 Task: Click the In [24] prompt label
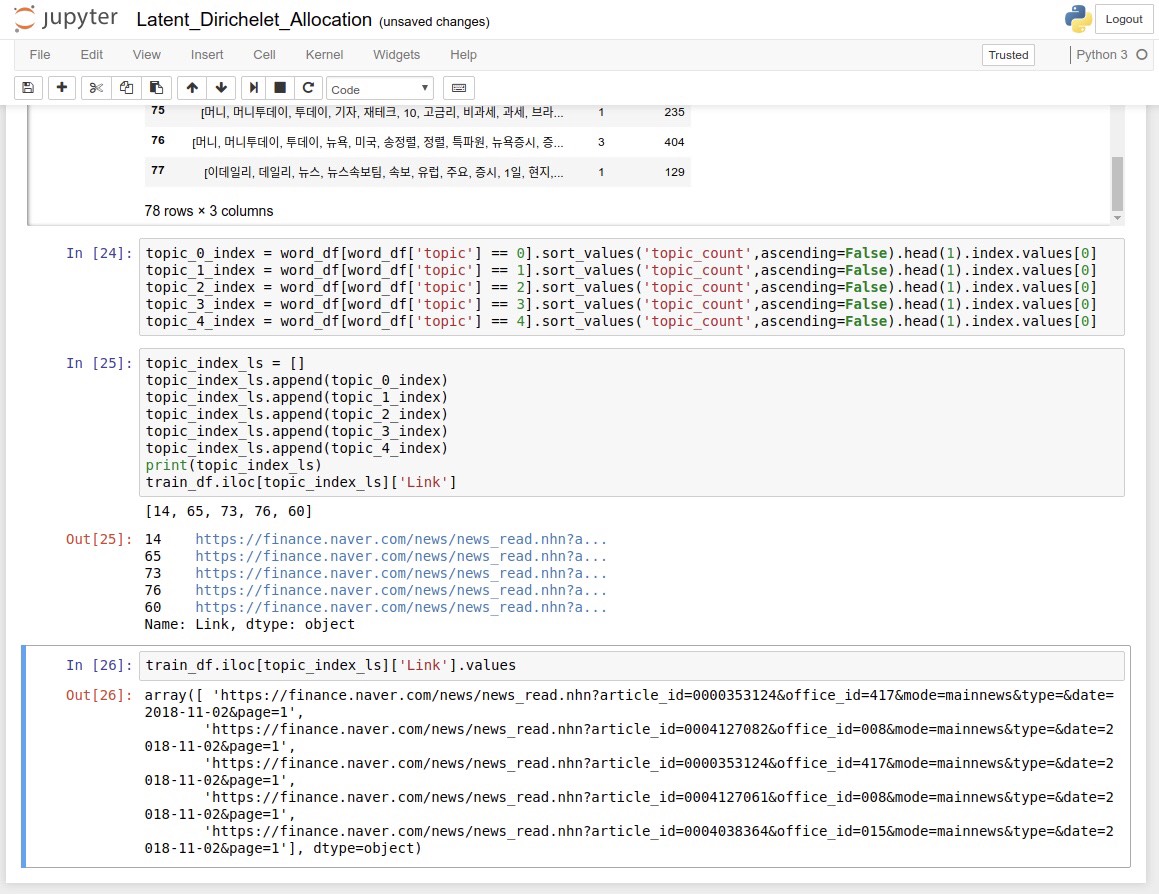[x=99, y=253]
